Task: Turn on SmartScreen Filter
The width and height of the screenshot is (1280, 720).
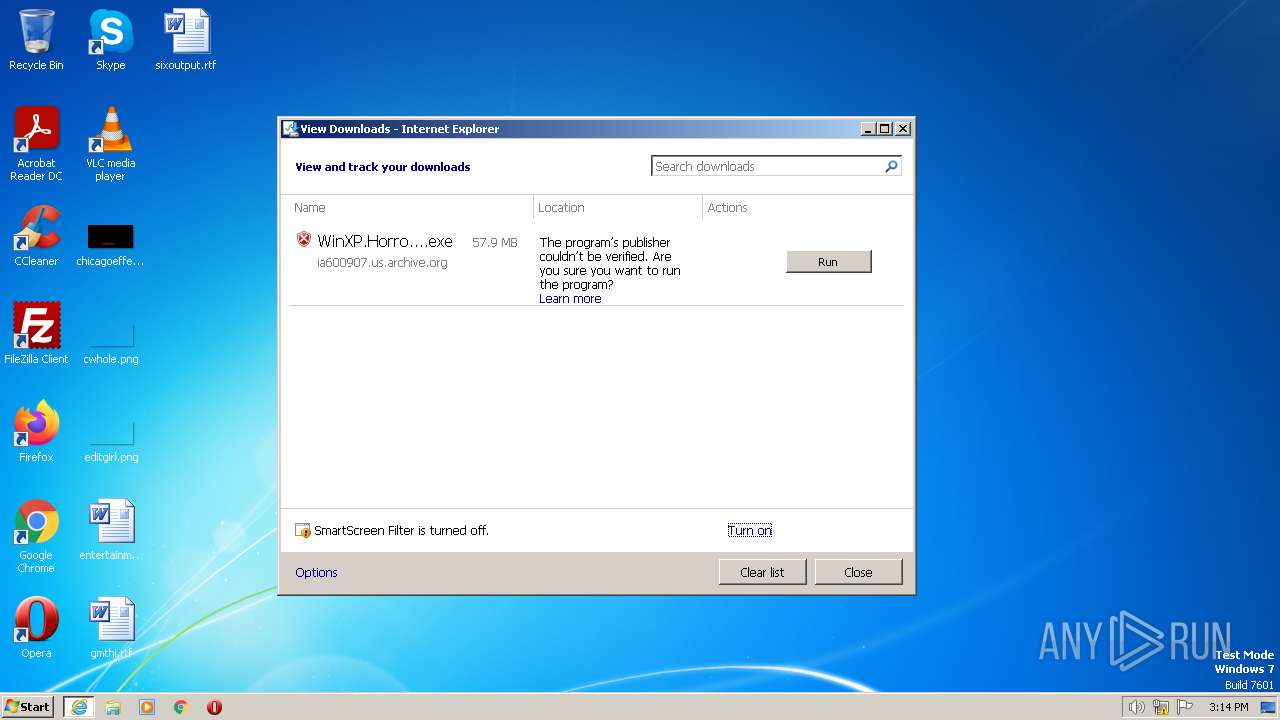Action: click(749, 530)
